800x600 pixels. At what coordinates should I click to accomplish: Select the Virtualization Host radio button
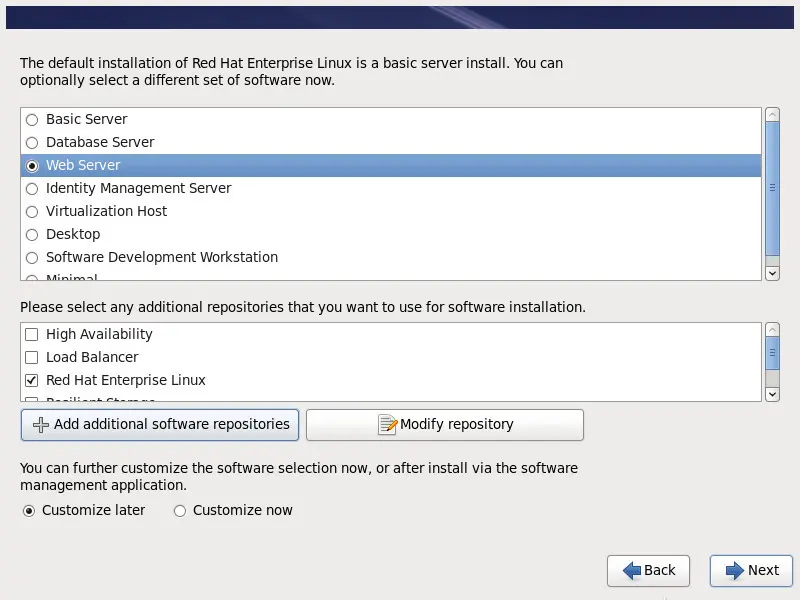[32, 212]
